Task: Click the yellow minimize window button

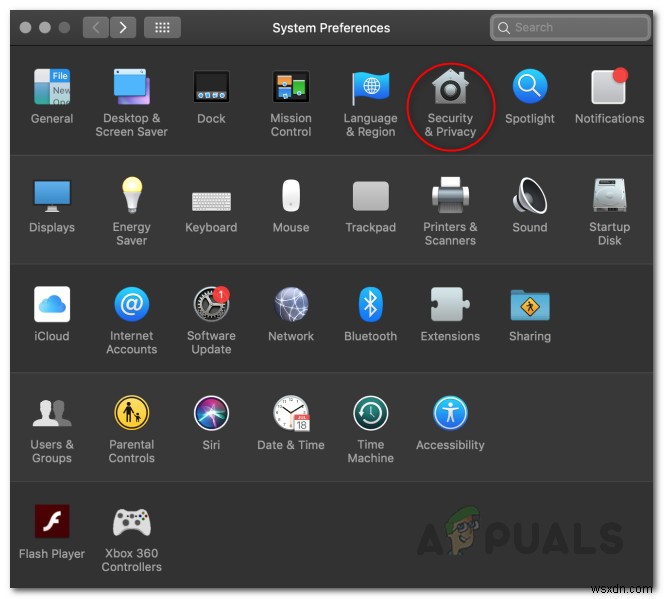Action: [x=45, y=28]
